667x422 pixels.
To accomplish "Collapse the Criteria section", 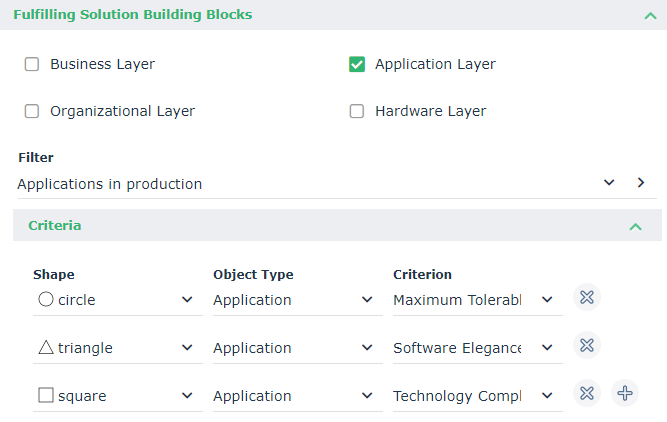I will point(635,226).
